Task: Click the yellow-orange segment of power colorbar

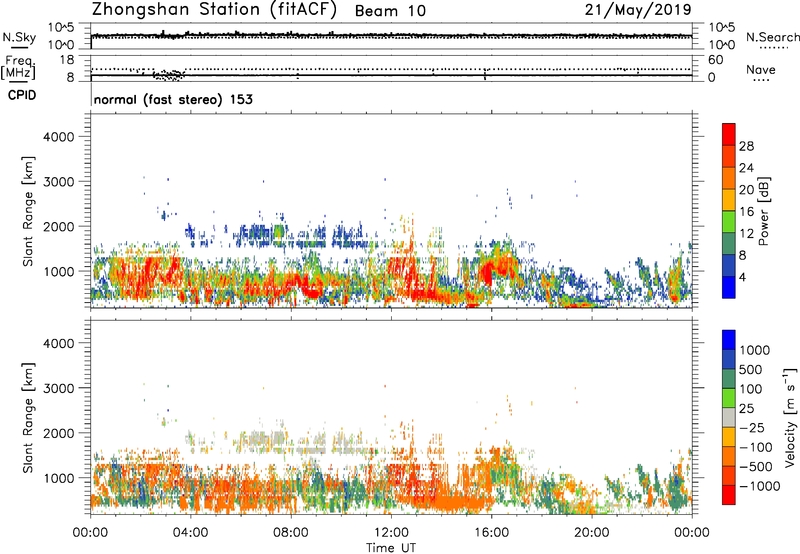Action: 729,200
